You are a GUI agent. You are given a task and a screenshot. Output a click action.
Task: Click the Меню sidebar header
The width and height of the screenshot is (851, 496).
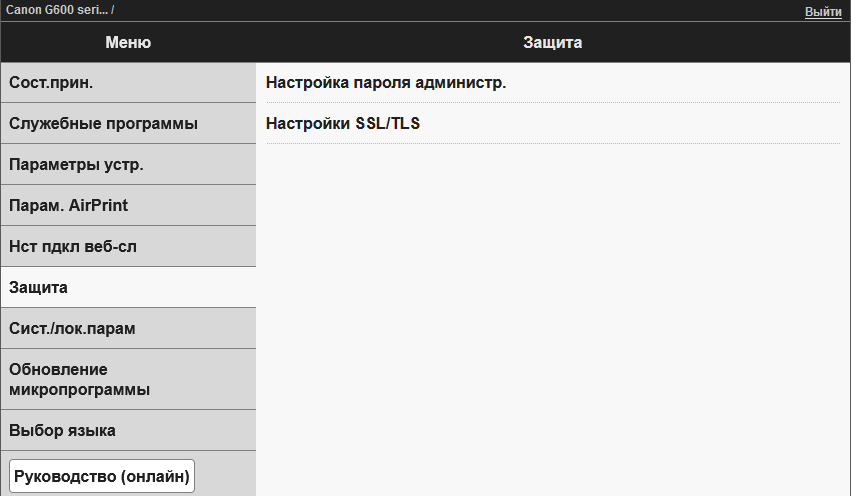coord(128,42)
